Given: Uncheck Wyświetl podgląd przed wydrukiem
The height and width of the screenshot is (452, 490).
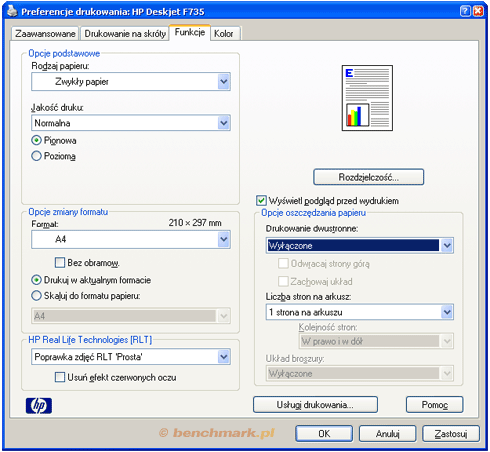Looking at the screenshot, I should (261, 201).
